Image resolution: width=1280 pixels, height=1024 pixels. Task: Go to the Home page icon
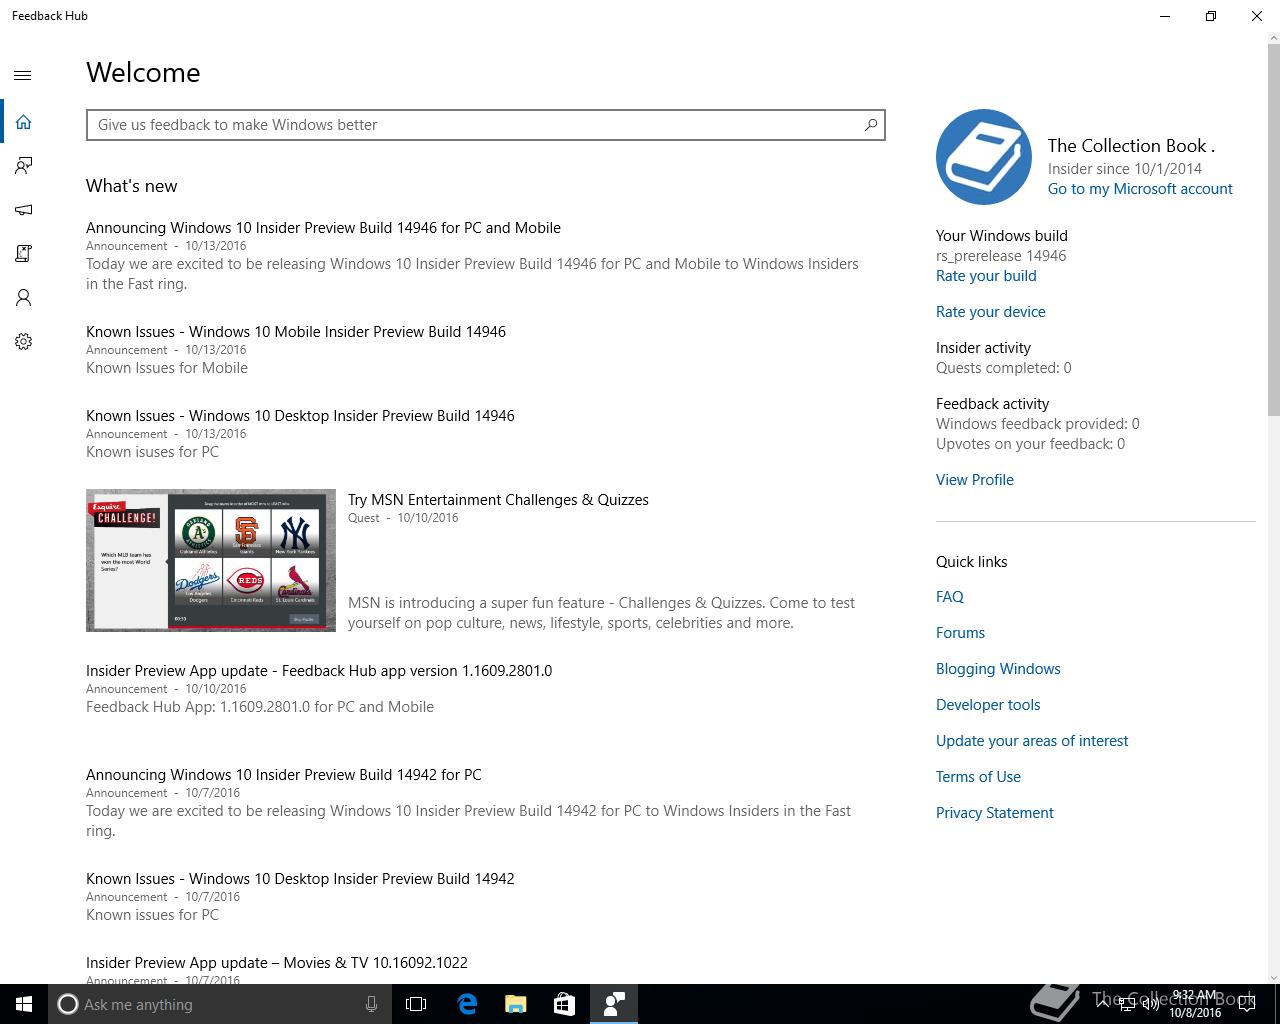pos(23,122)
